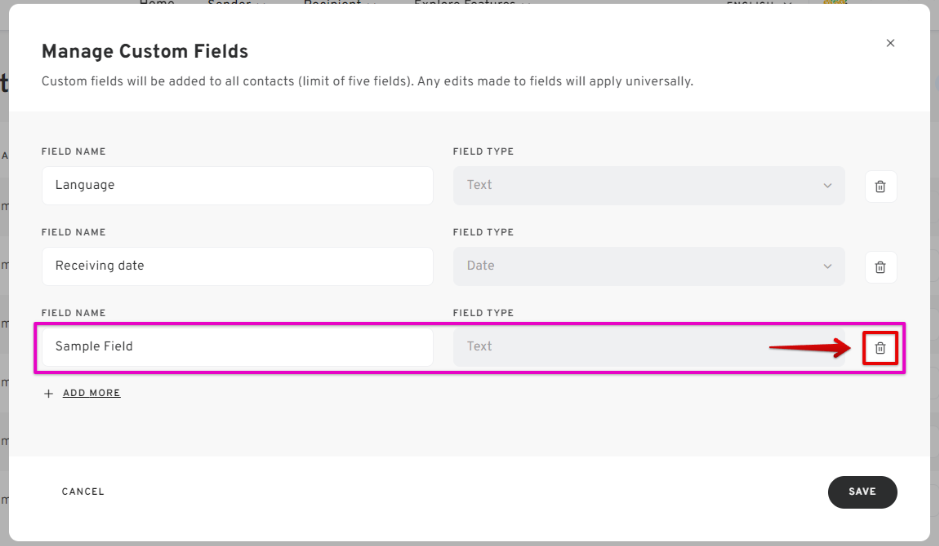Click the chevron in the Date type selector
Viewport: 939px width, 546px height.
[828, 266]
